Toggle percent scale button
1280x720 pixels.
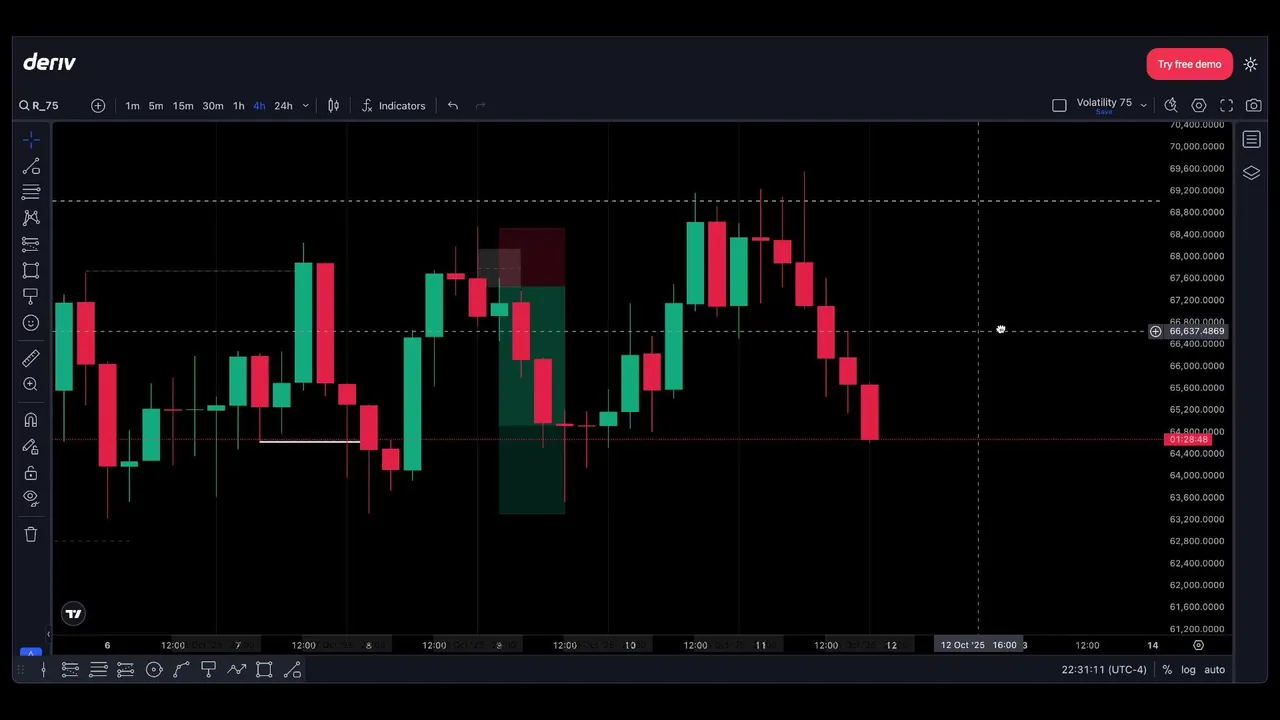point(1167,670)
